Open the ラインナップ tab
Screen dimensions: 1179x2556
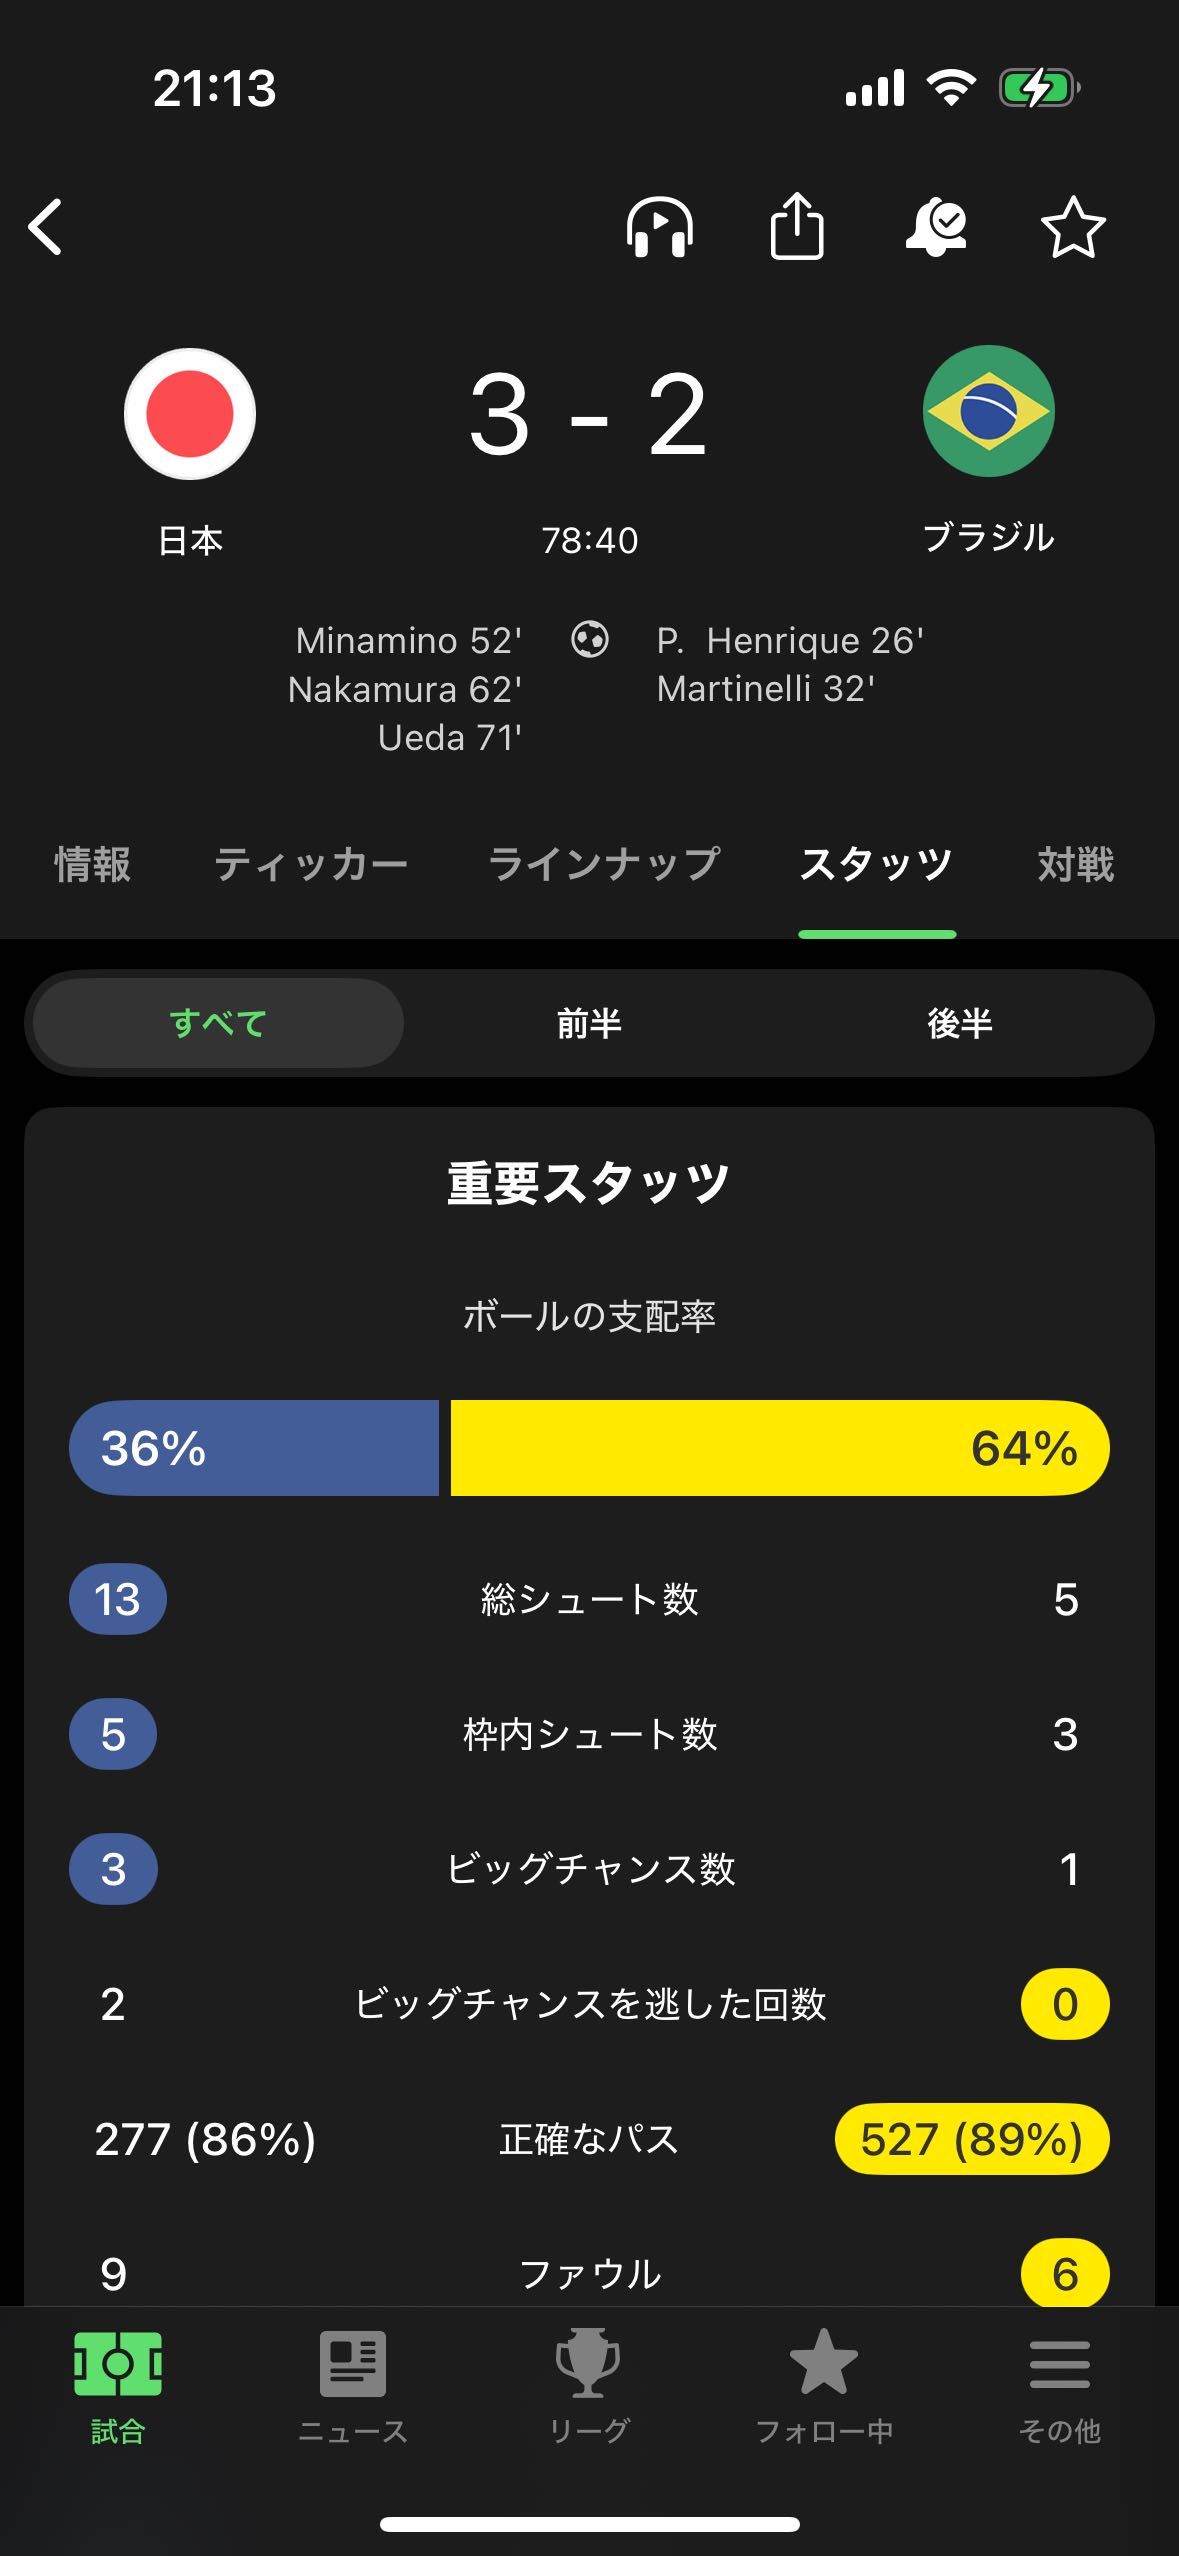click(604, 864)
